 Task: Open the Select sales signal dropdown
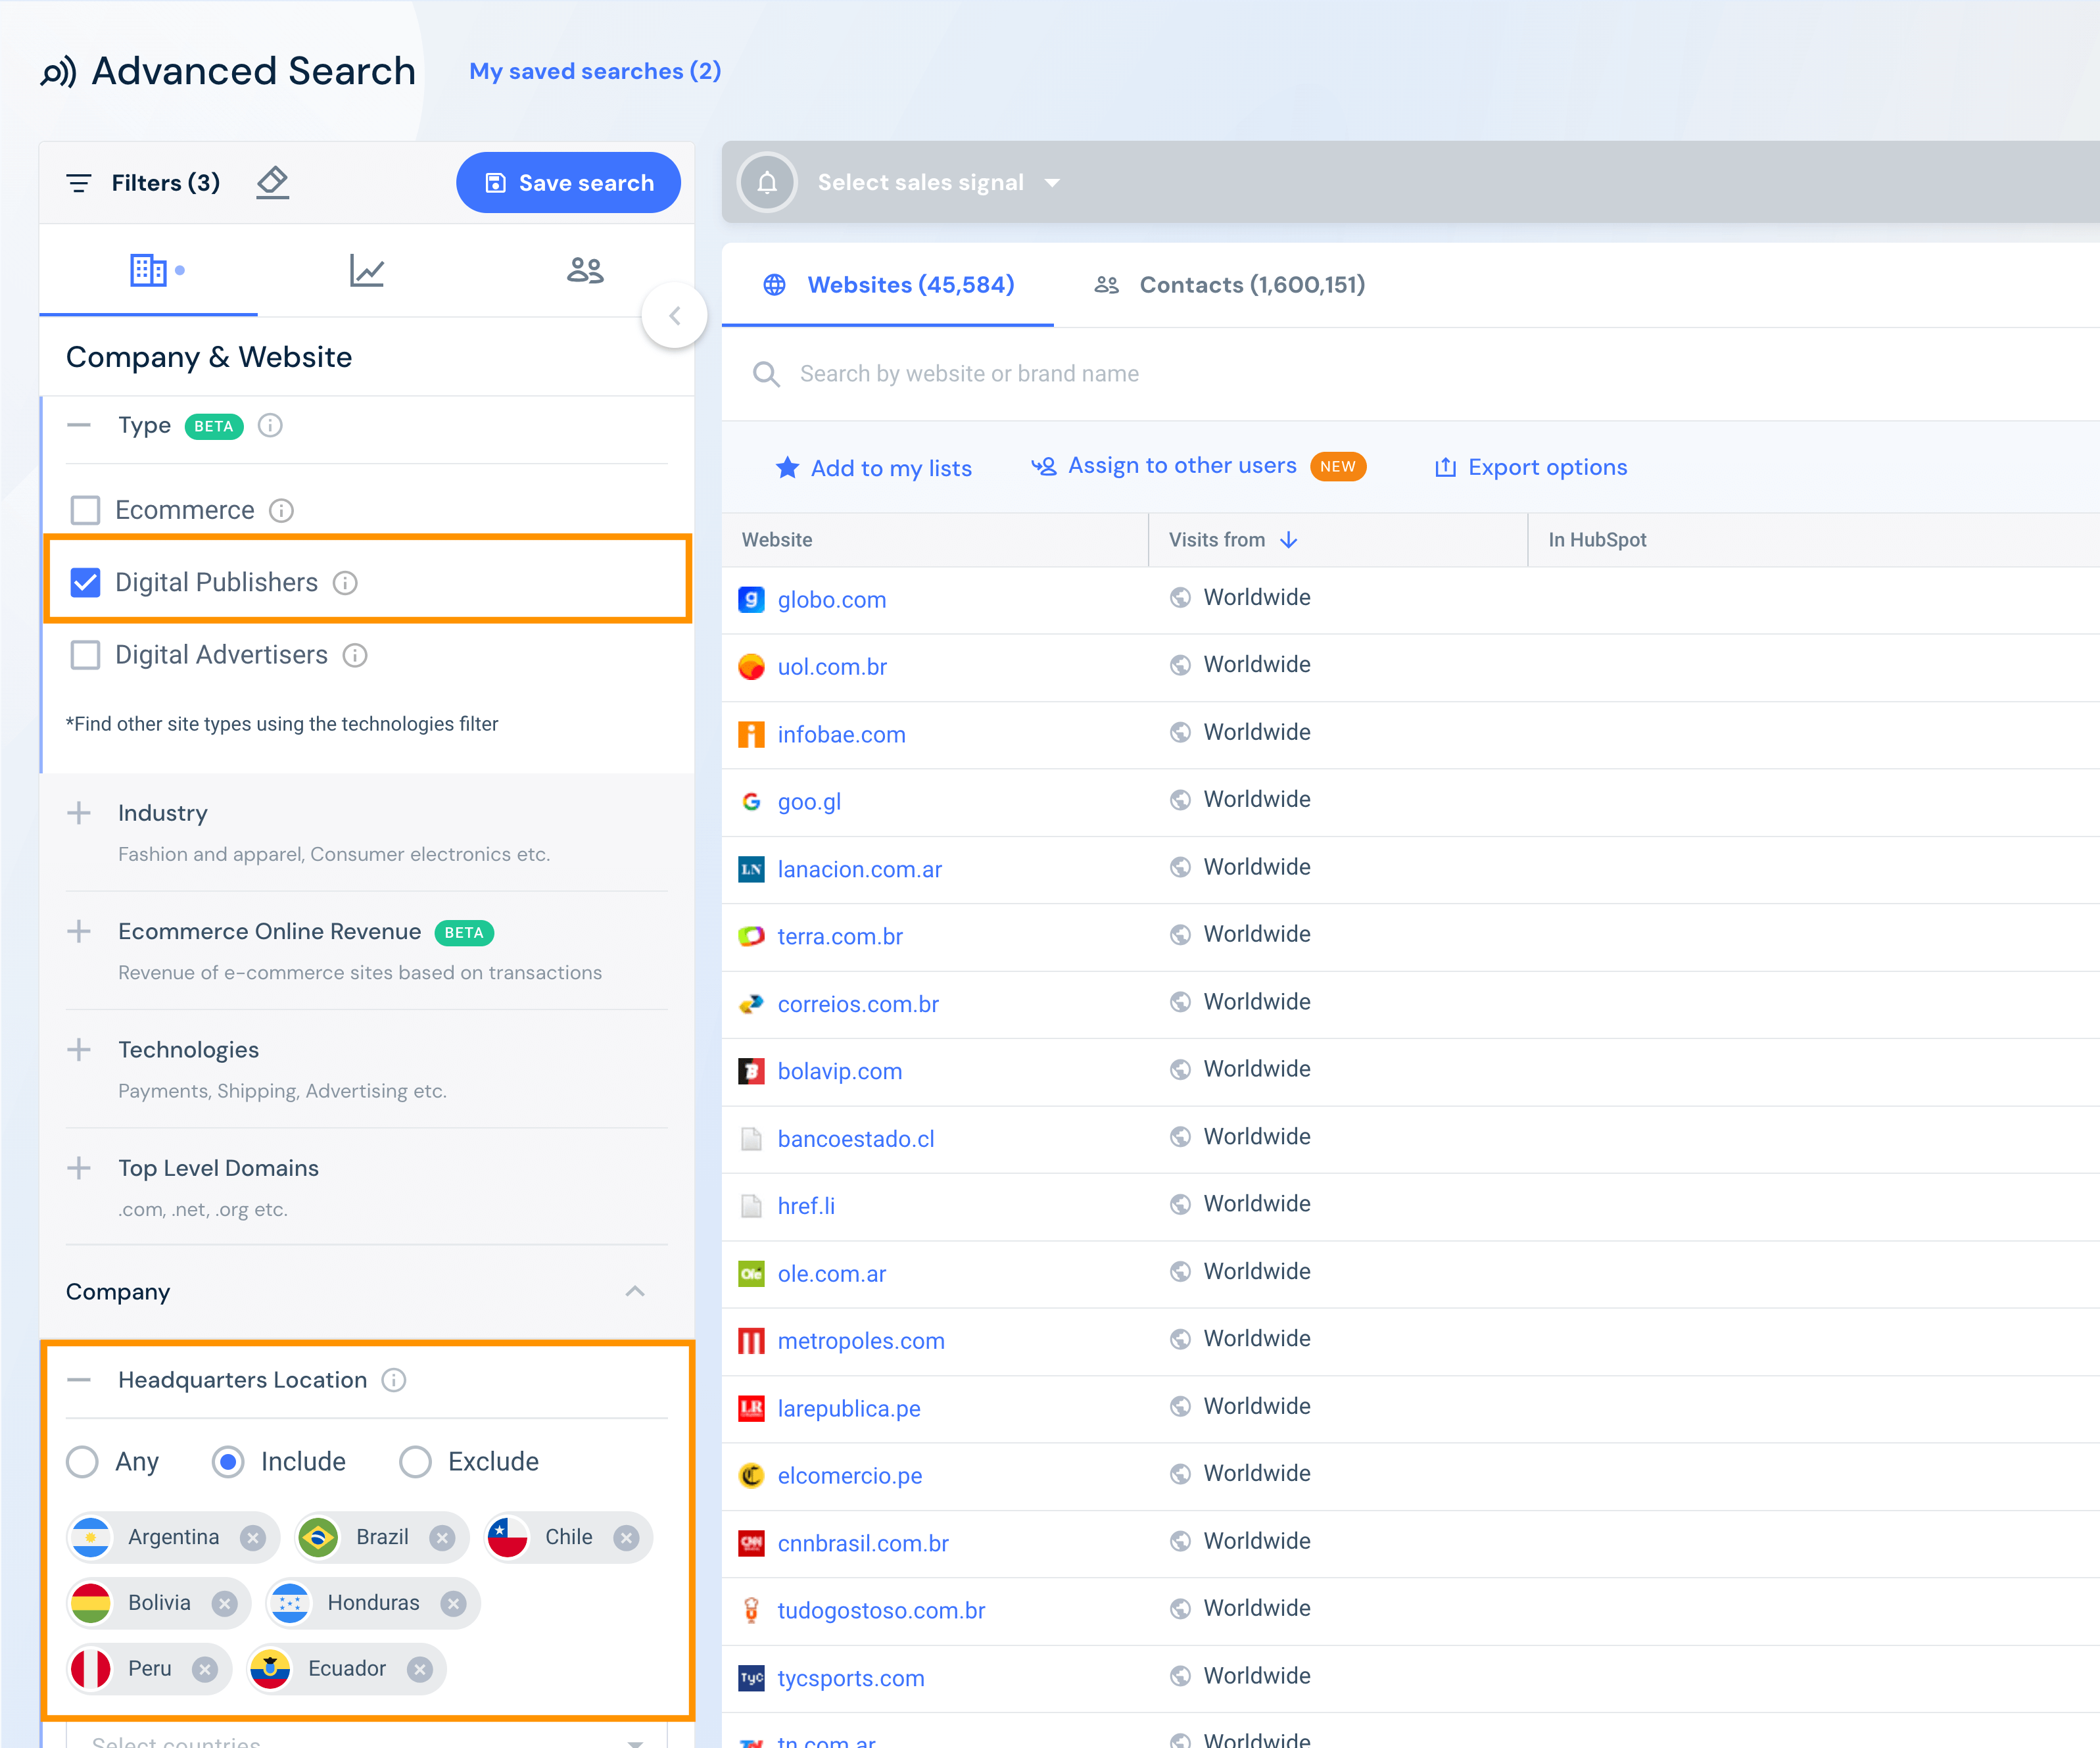point(938,182)
